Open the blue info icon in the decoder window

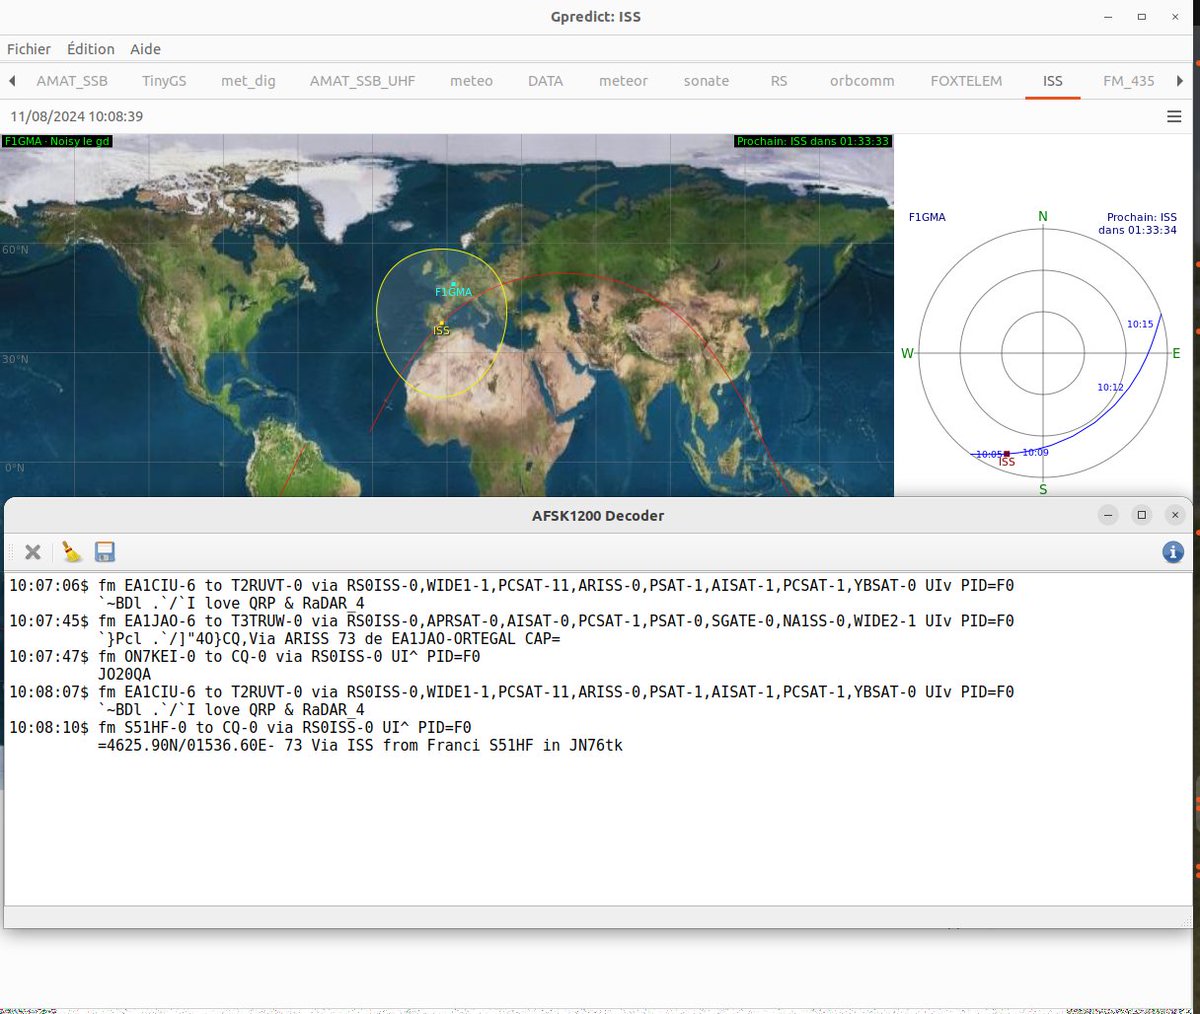1171,551
